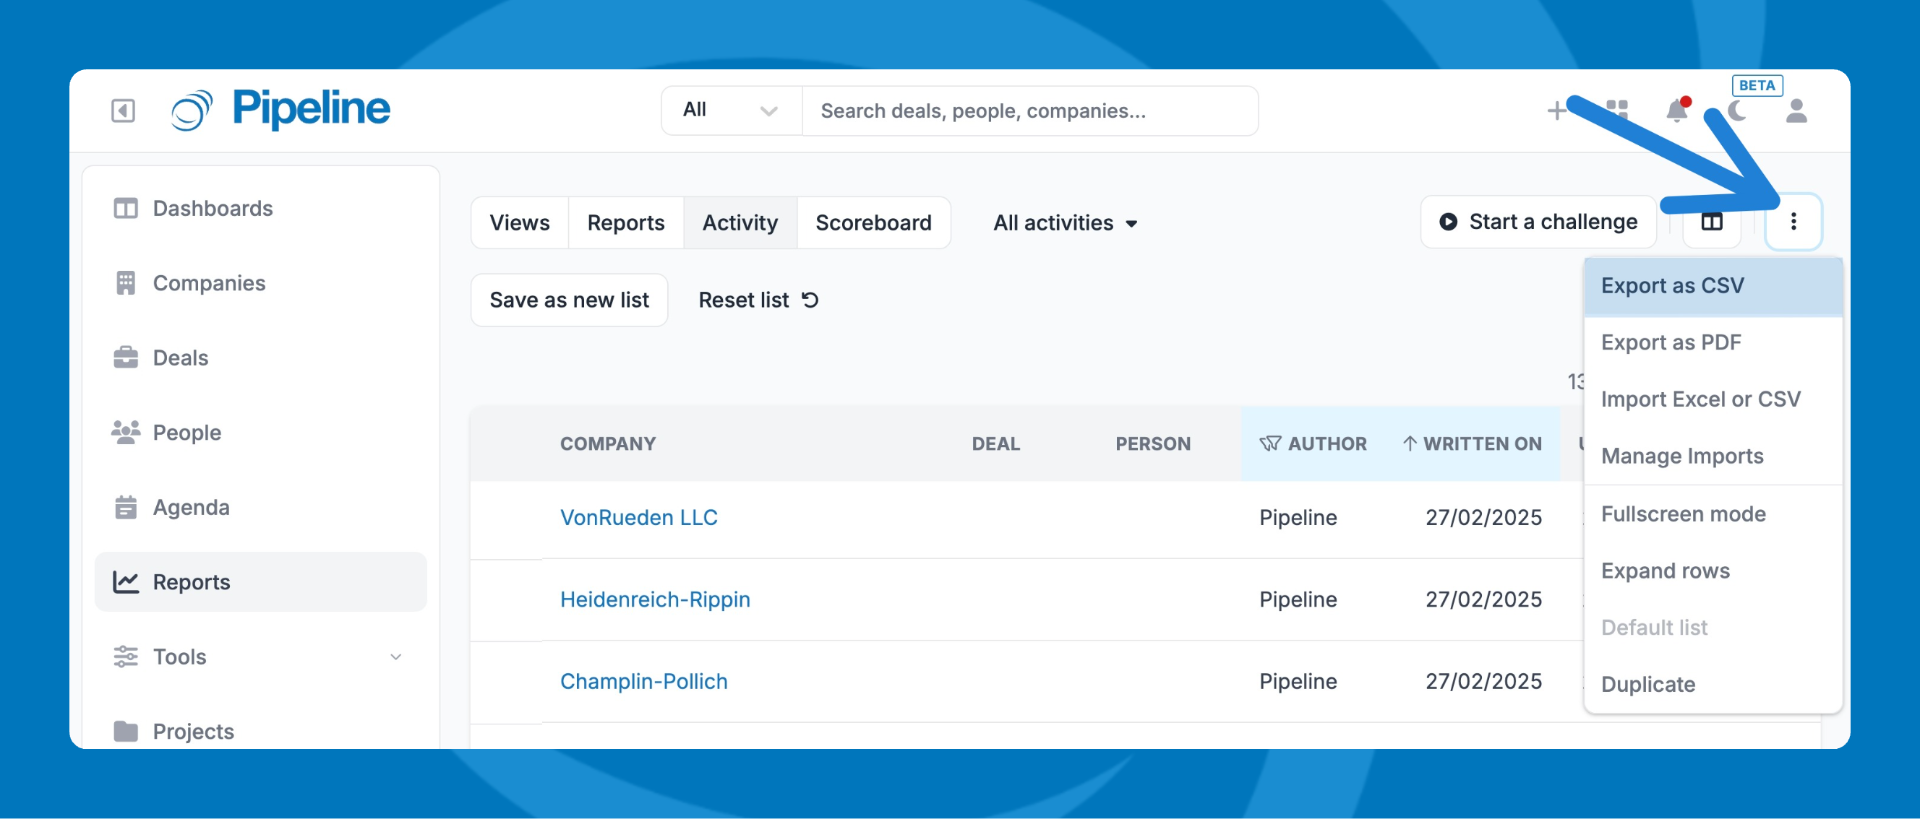Switch to the Scoreboard tab
This screenshot has height=819, width=1920.
point(873,223)
